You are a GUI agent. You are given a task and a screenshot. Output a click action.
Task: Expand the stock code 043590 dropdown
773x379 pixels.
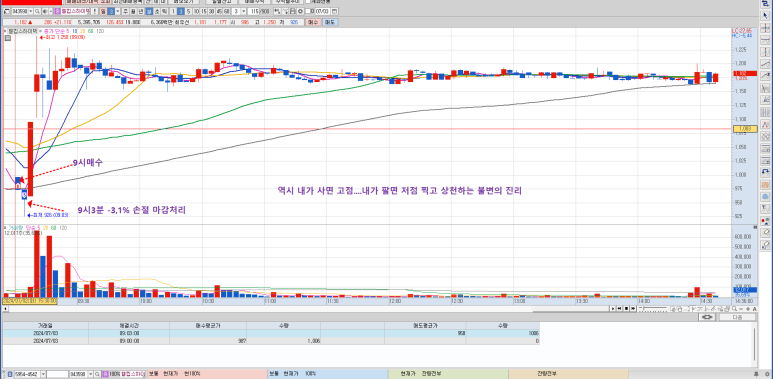pos(31,11)
